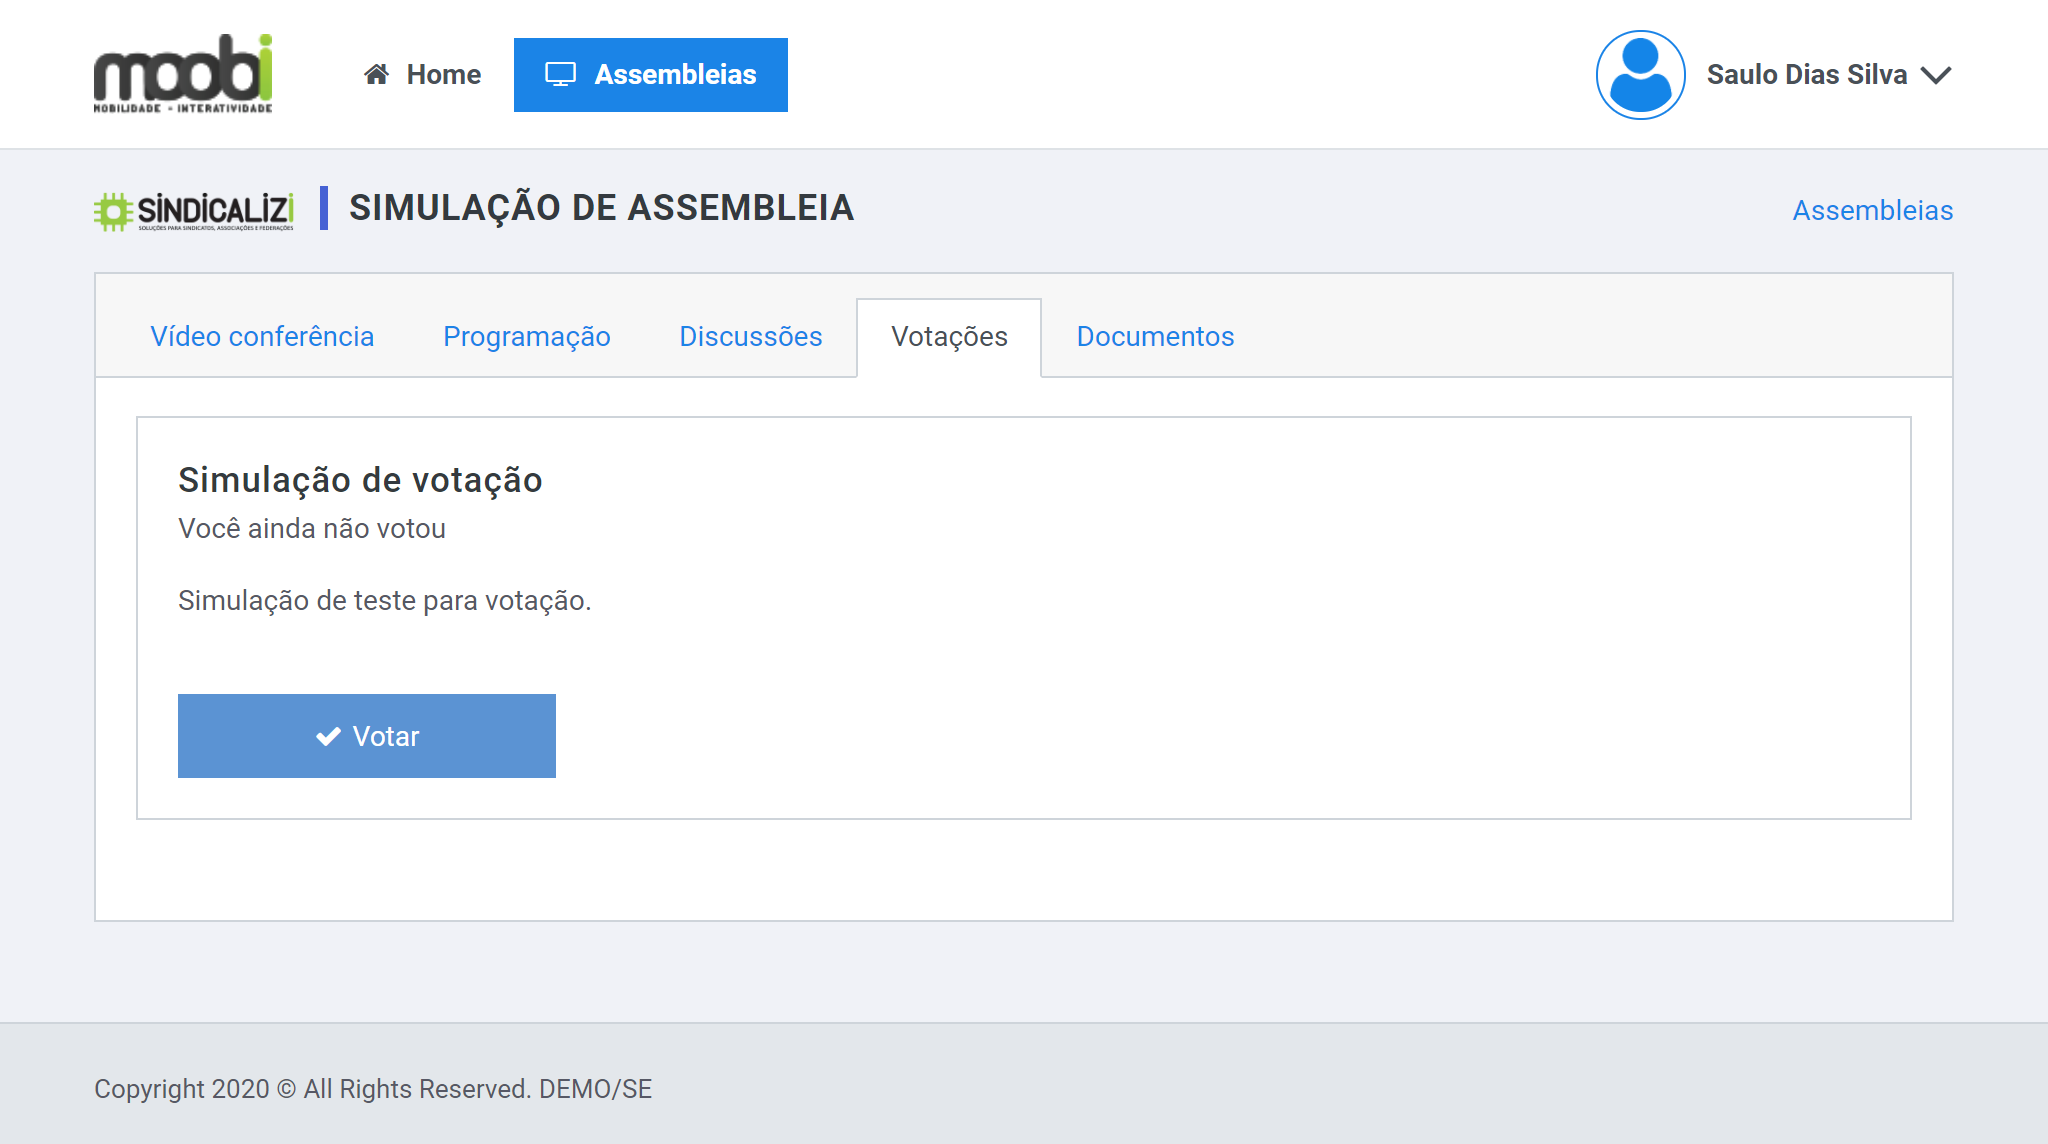
Task: Switch to the Vídeo conferência tab
Action: (x=262, y=337)
